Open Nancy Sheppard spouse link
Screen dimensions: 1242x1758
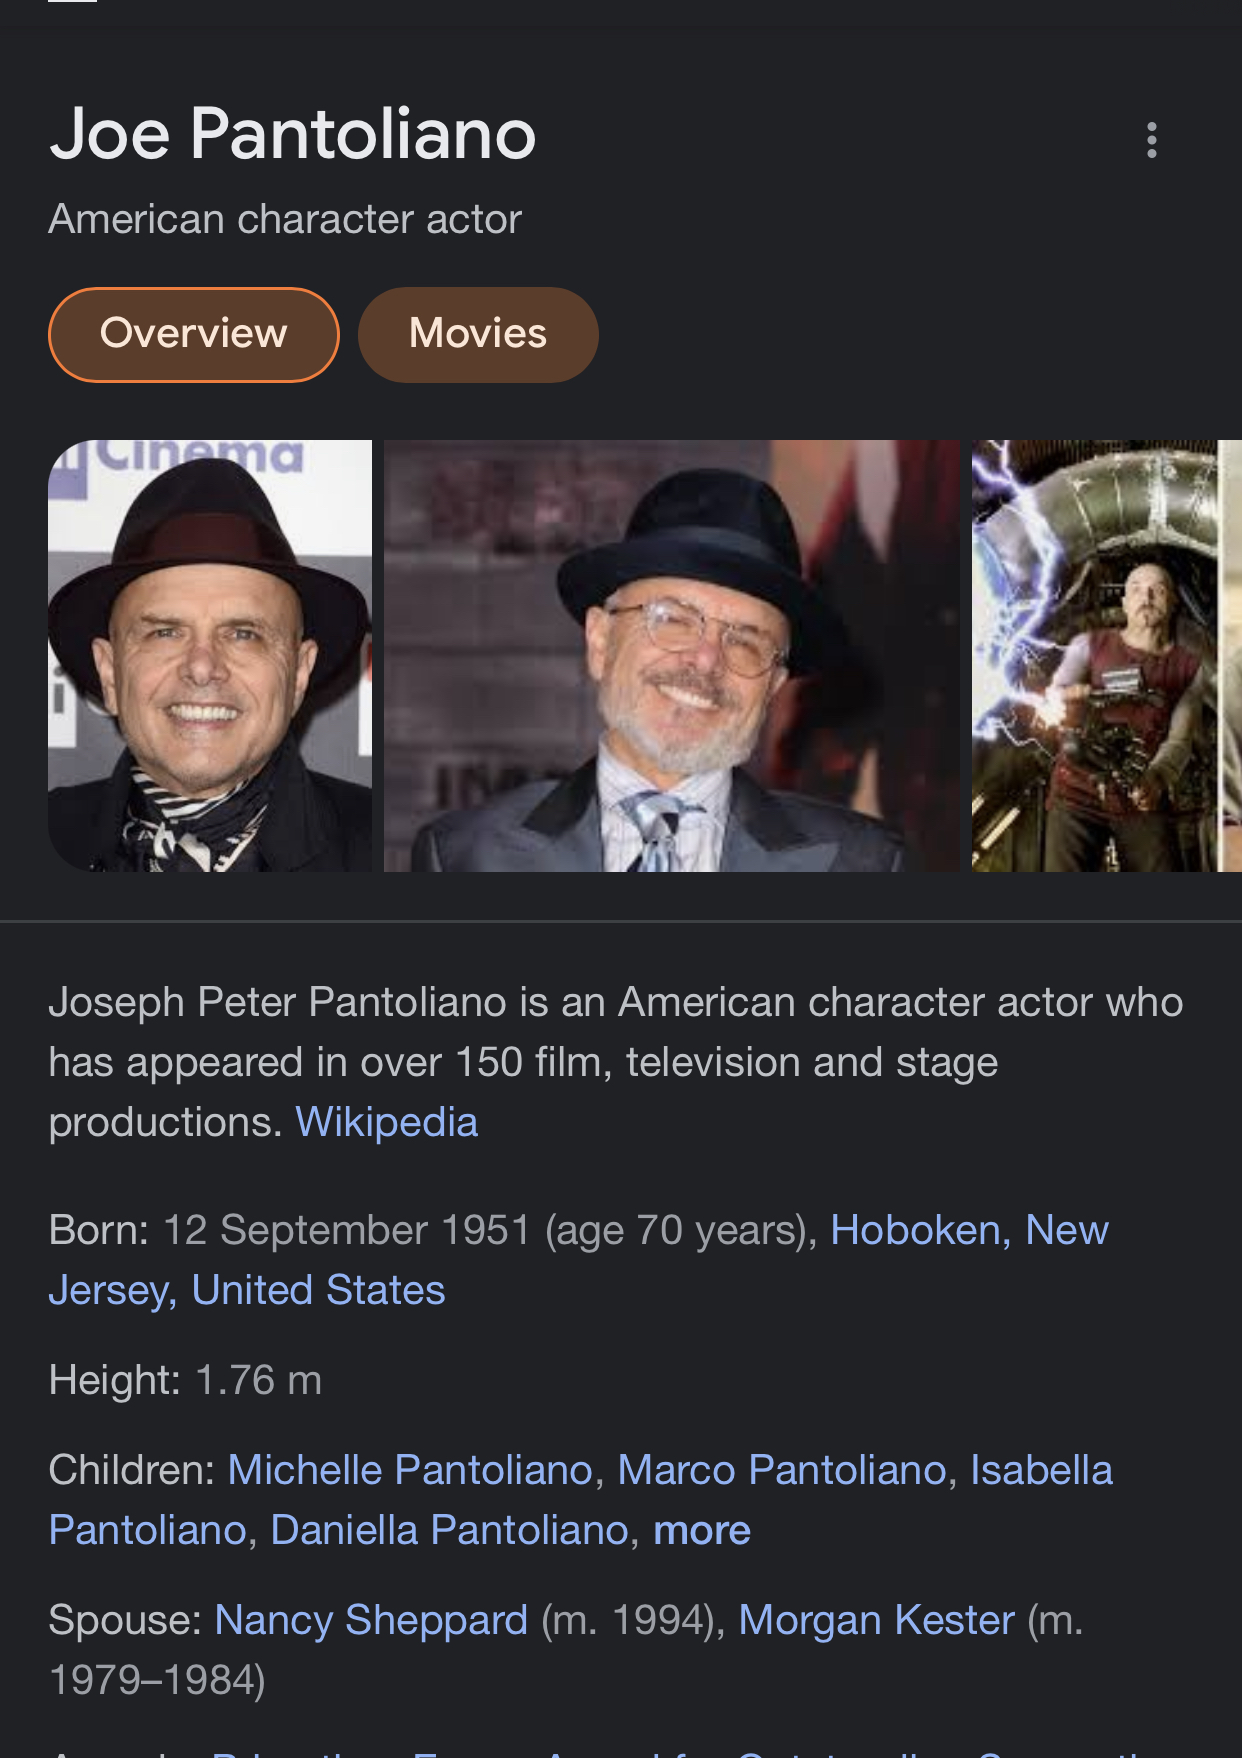pyautogui.click(x=371, y=1620)
